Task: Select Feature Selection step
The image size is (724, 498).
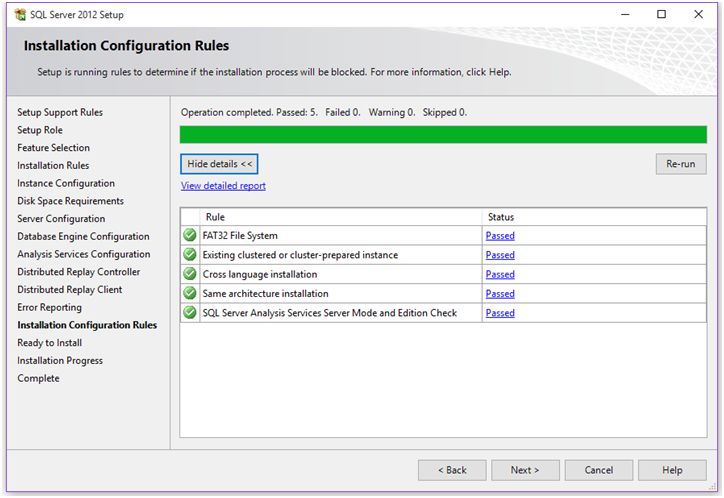Action: 54,148
